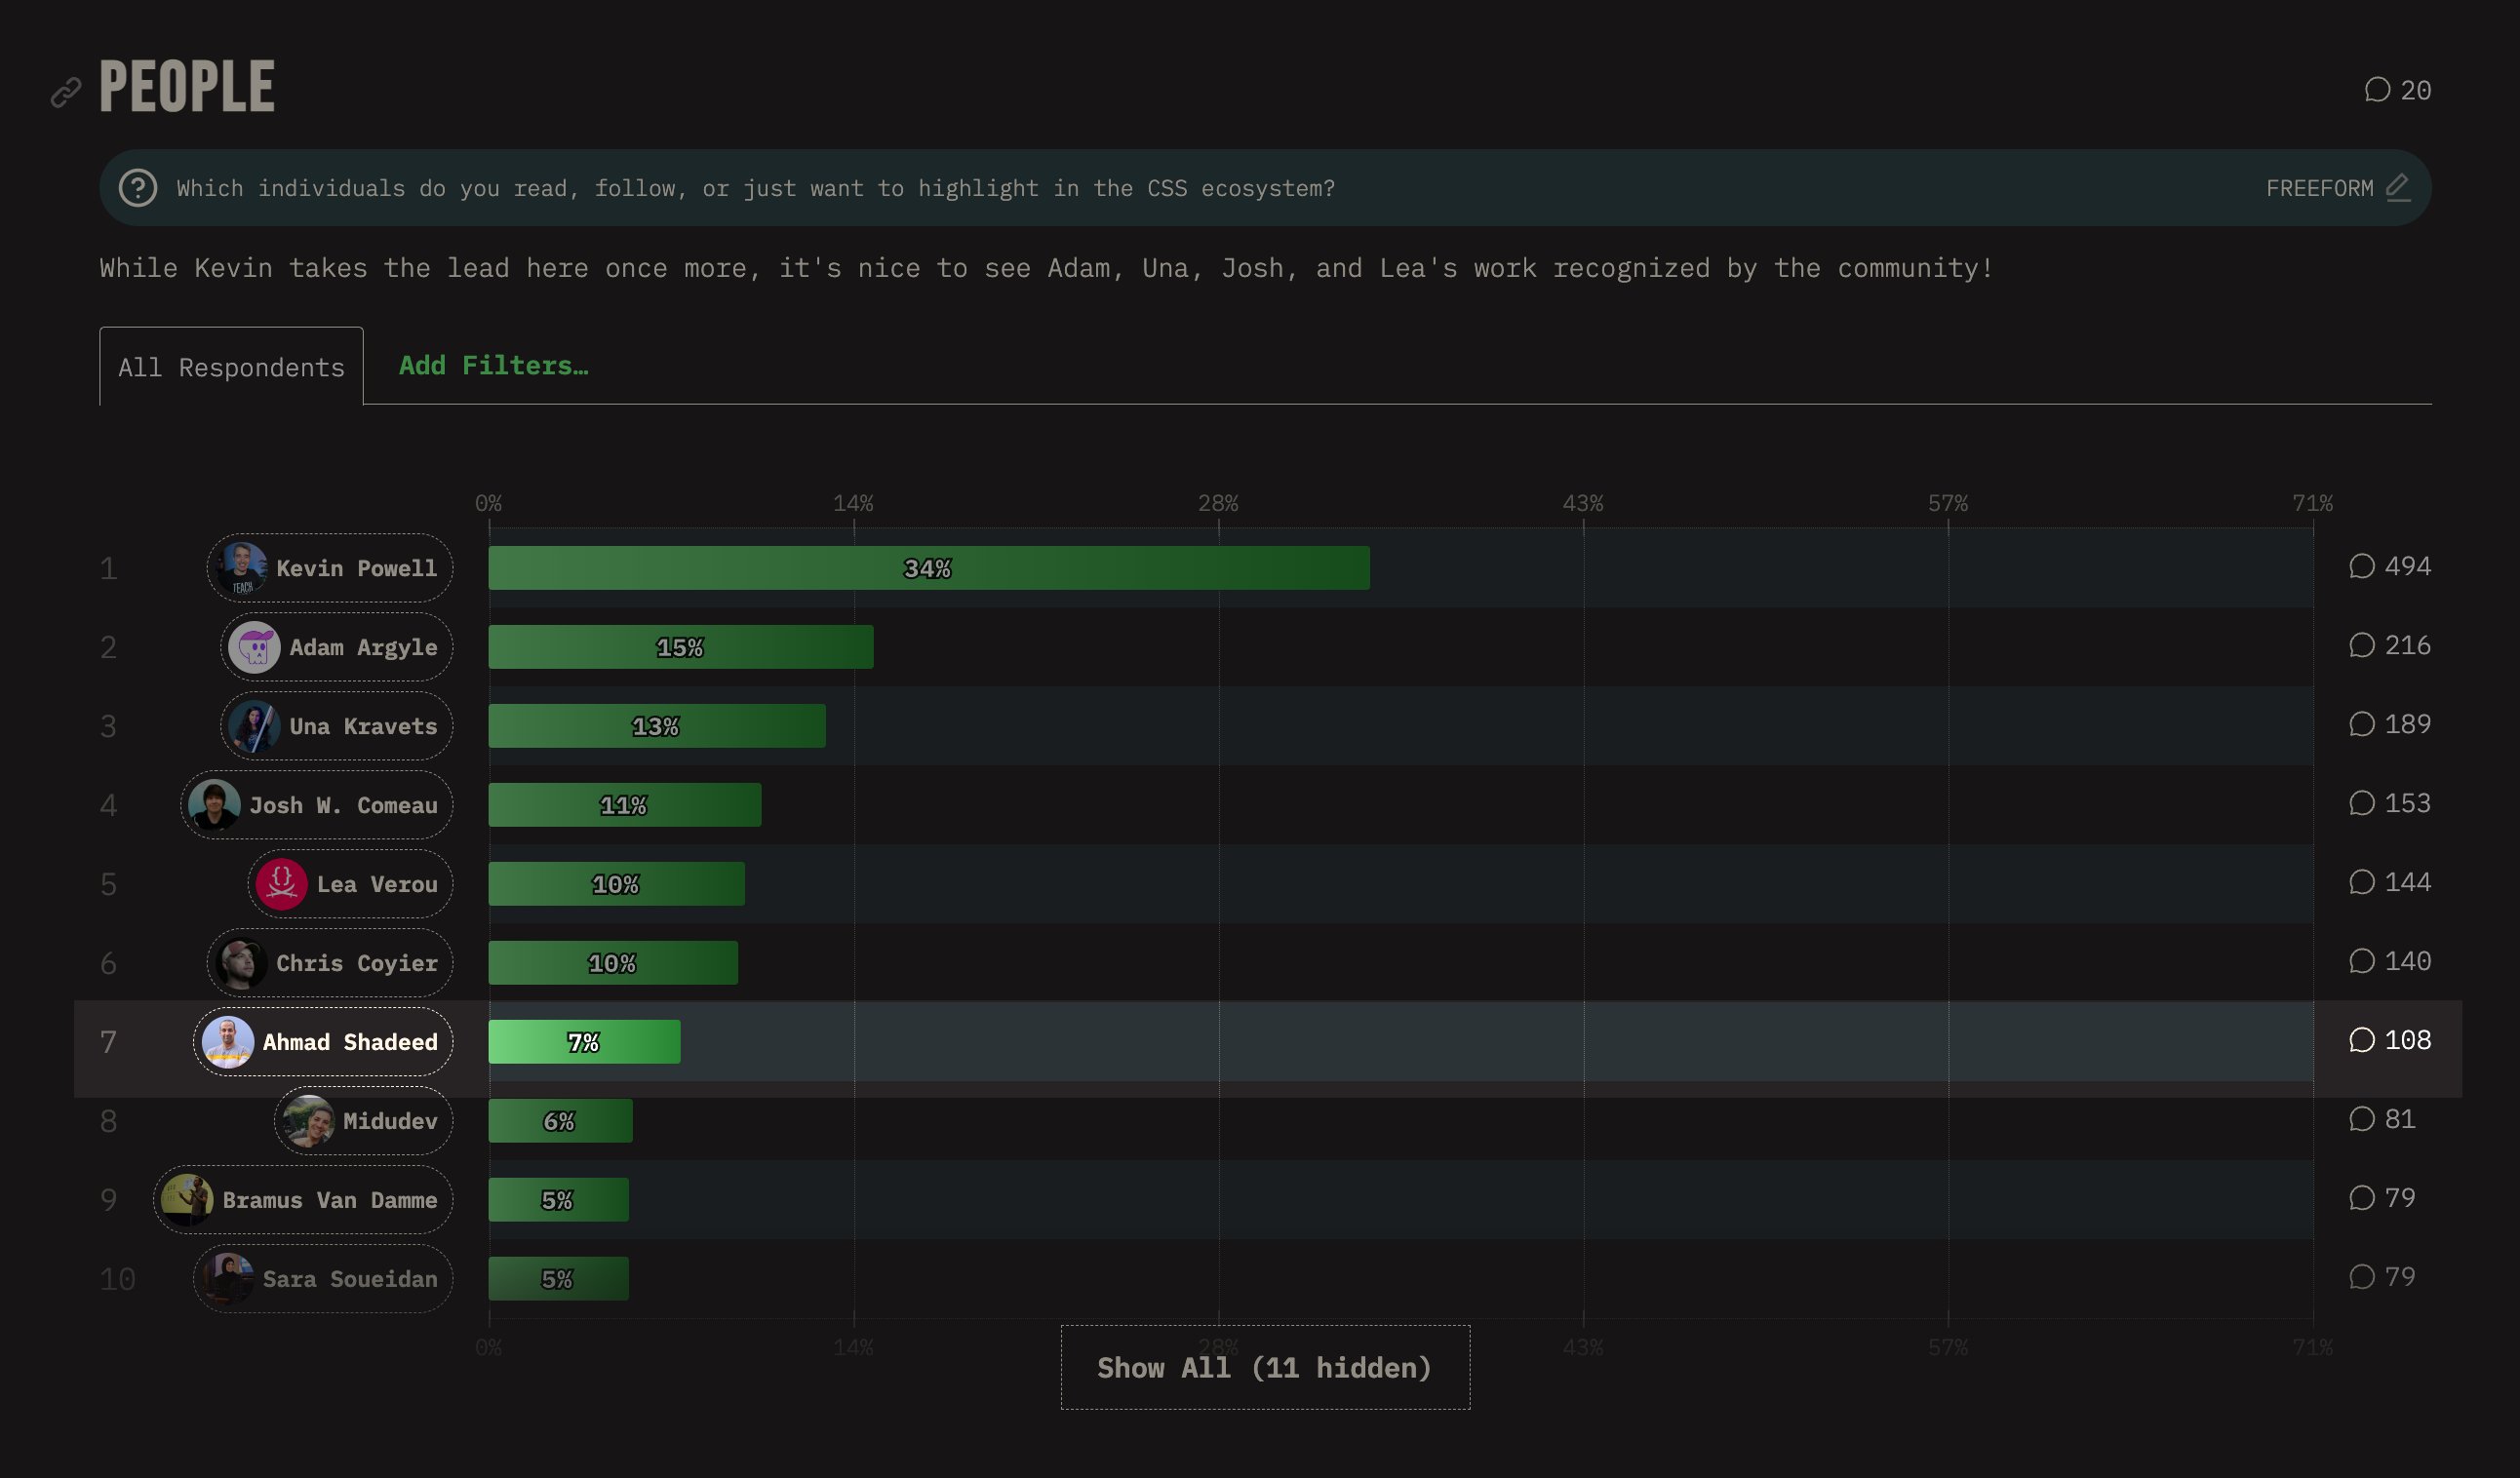
Task: Open Midudev's 81 comments bubble
Action: tap(2361, 1119)
